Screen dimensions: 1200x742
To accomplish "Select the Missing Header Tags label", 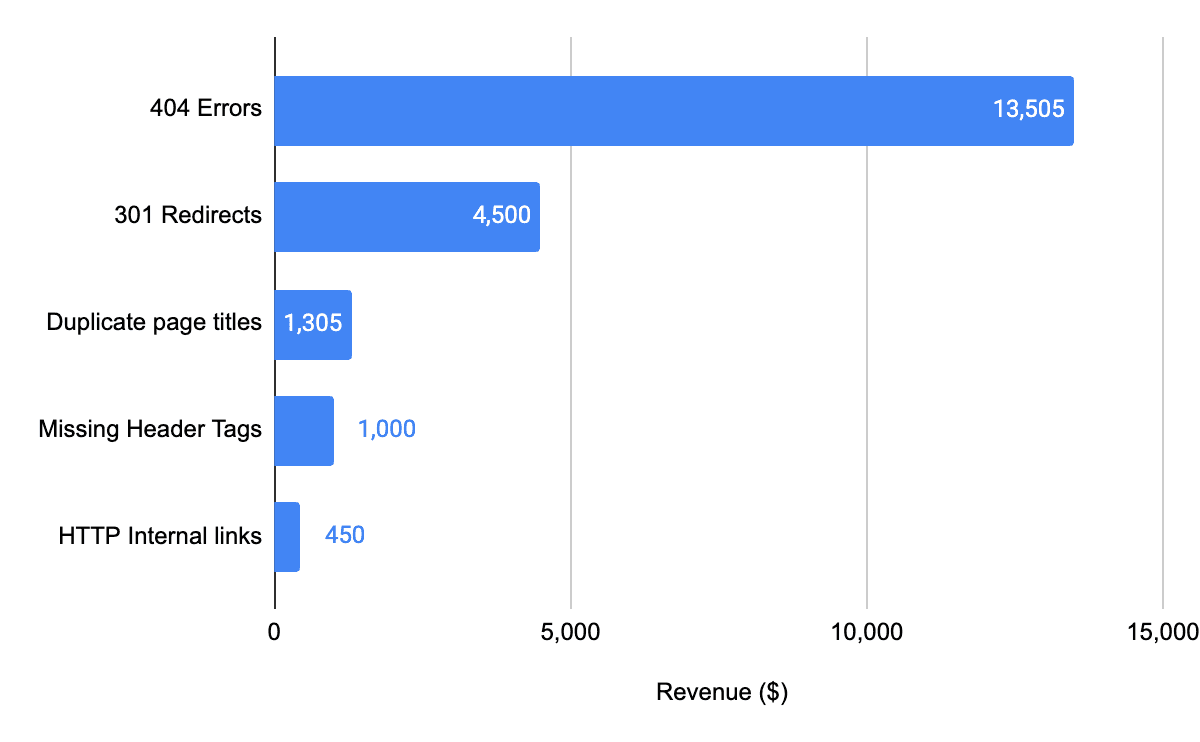I will tap(150, 429).
